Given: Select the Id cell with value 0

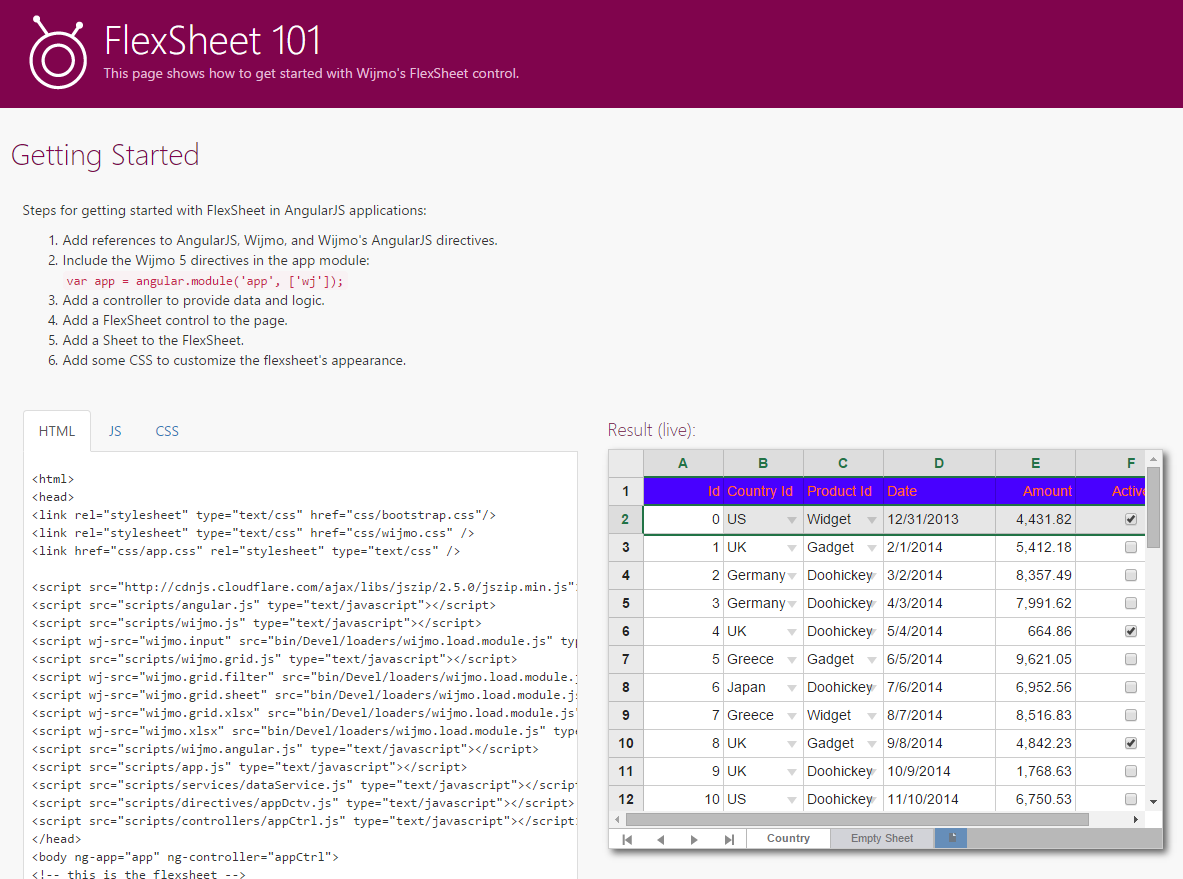Looking at the screenshot, I should pyautogui.click(x=683, y=519).
